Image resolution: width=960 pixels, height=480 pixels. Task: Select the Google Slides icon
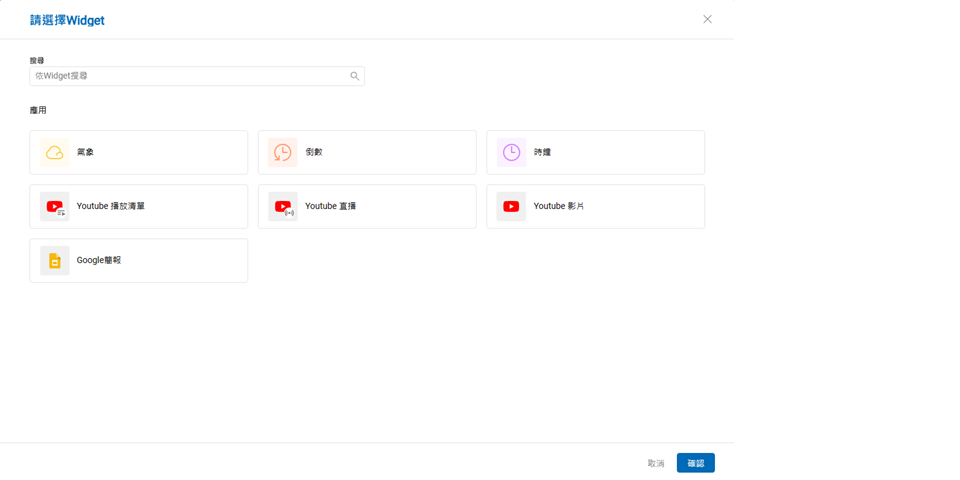coord(55,261)
